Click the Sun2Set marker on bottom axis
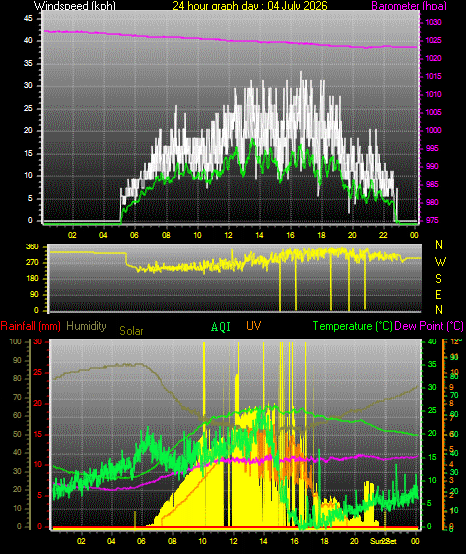Image resolution: width=466 pixels, height=554 pixels. click(x=383, y=541)
